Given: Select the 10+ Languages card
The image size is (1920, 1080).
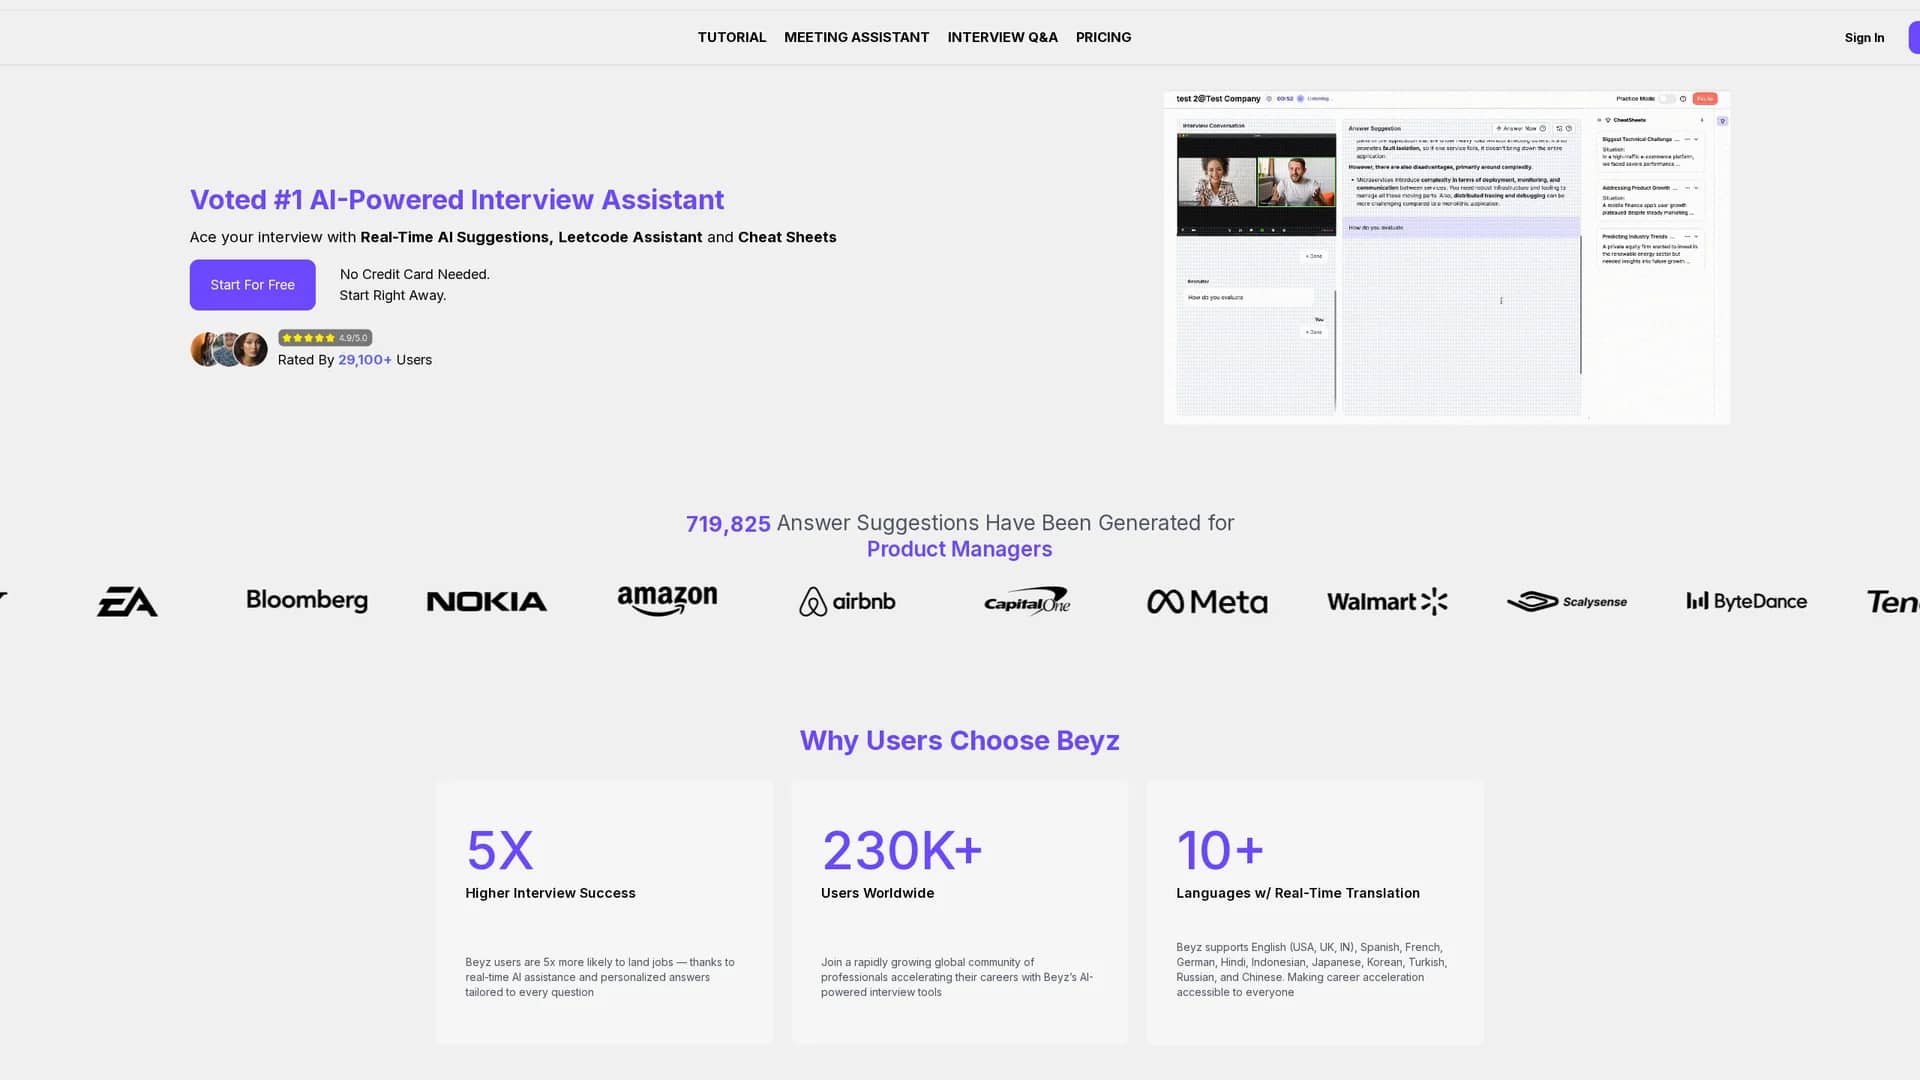Looking at the screenshot, I should pos(1315,912).
